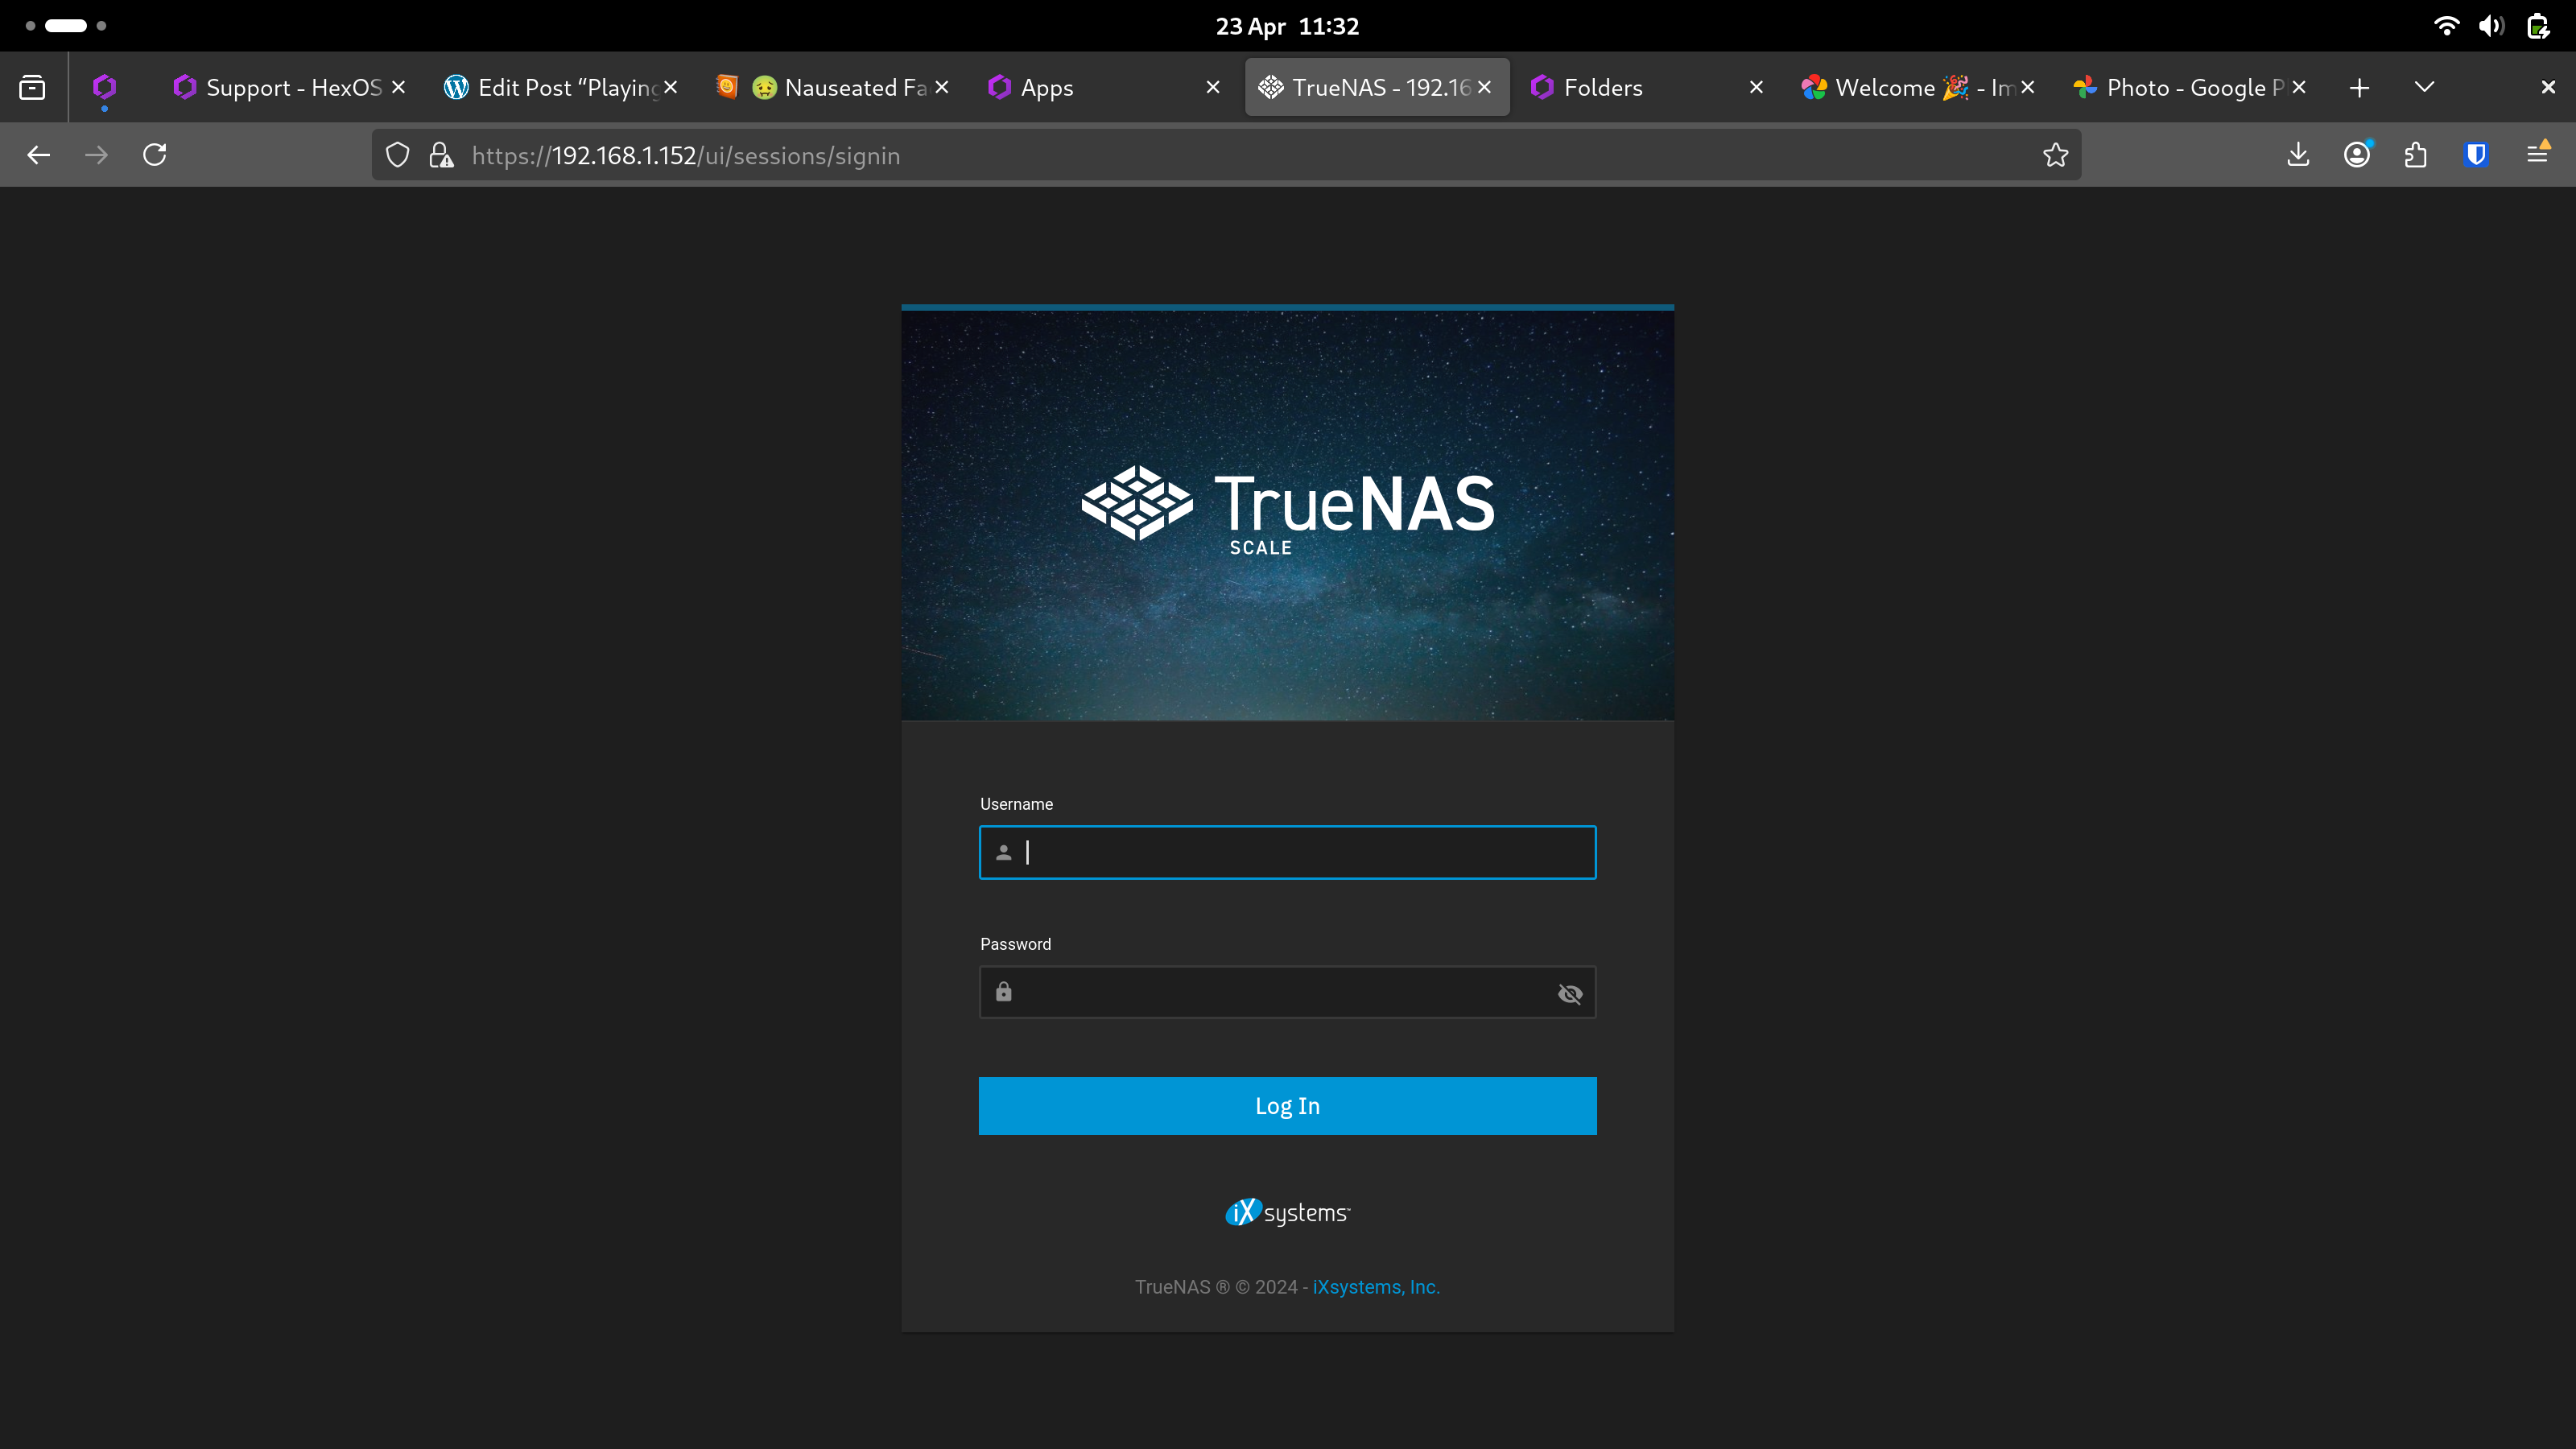Focus the Password input field
This screenshot has height=1449, width=2576.
click(1280, 992)
